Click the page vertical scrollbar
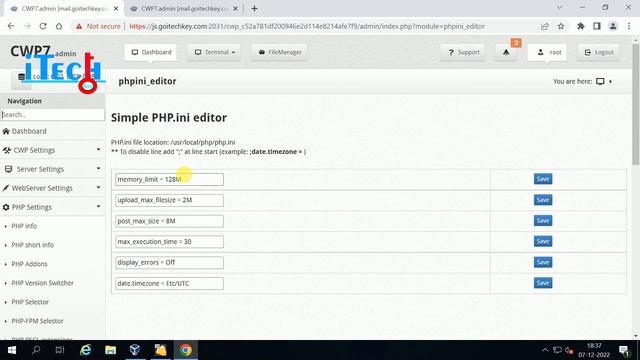640x360 pixels. click(636, 104)
